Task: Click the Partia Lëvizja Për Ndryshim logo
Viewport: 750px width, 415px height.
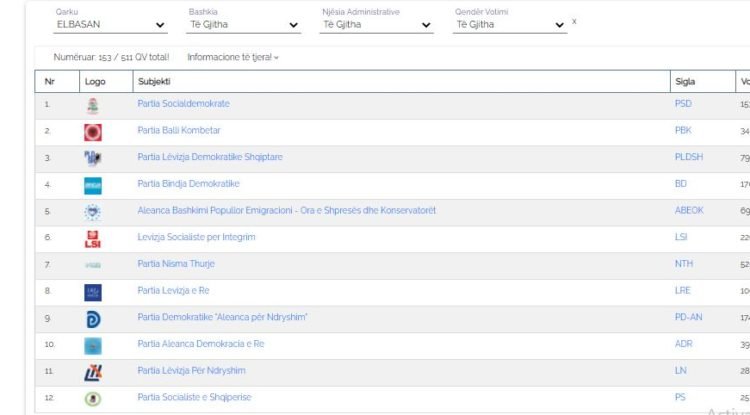Action: pos(93,371)
